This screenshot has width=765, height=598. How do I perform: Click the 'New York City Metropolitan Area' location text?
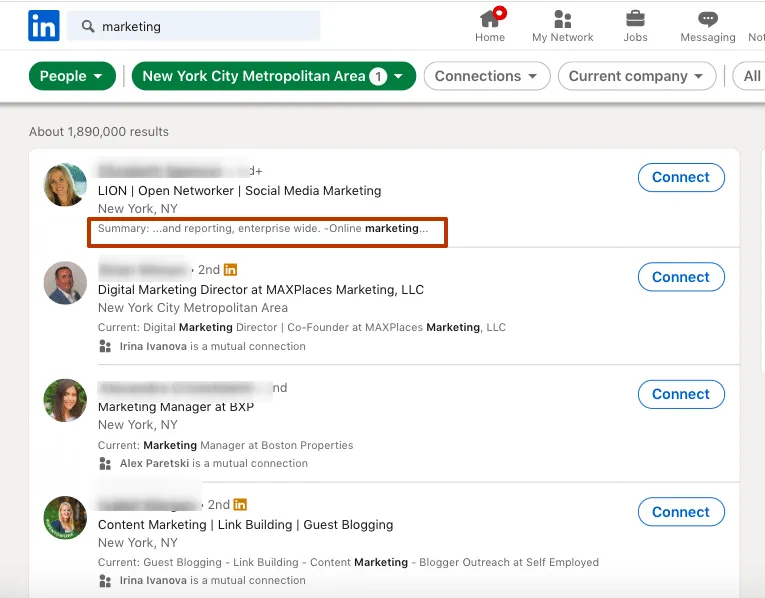pyautogui.click(x=193, y=308)
